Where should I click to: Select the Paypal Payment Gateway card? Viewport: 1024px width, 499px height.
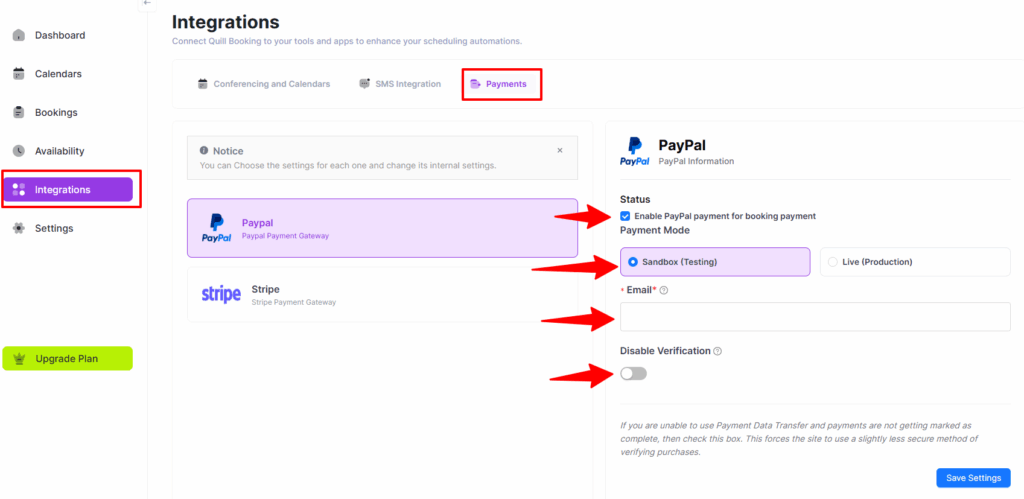(382, 228)
